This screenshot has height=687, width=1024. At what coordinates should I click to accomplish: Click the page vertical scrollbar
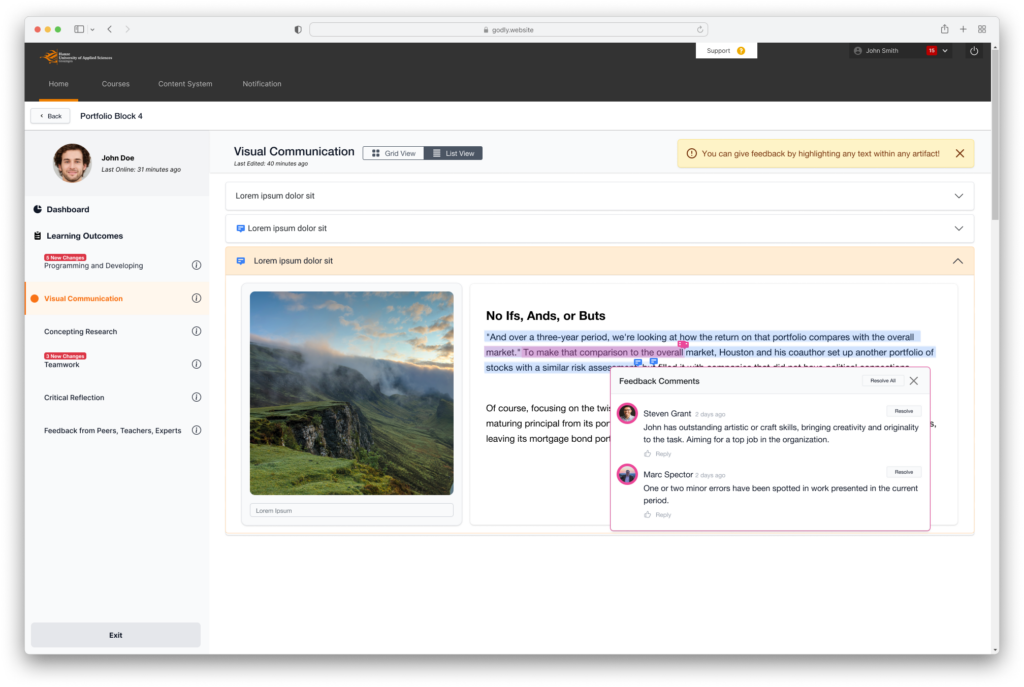click(x=995, y=135)
